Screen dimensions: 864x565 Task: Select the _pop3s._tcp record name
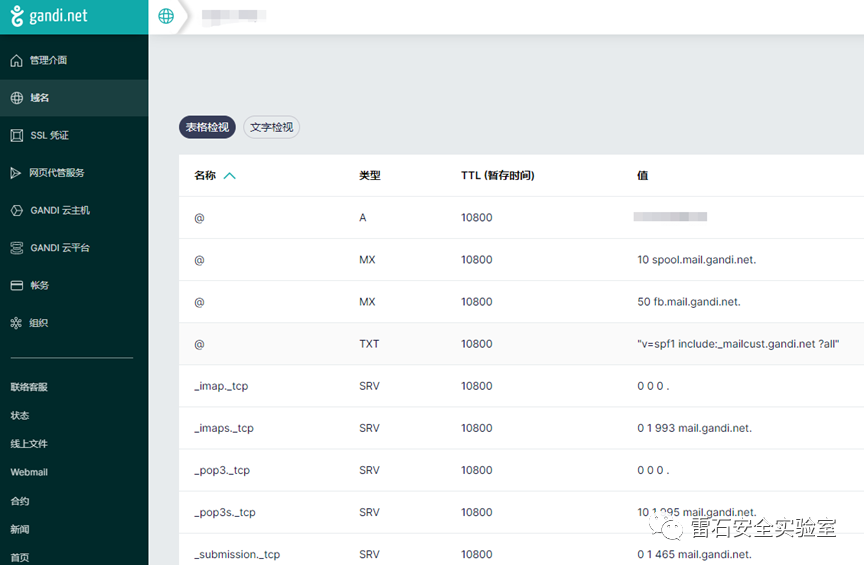225,513
